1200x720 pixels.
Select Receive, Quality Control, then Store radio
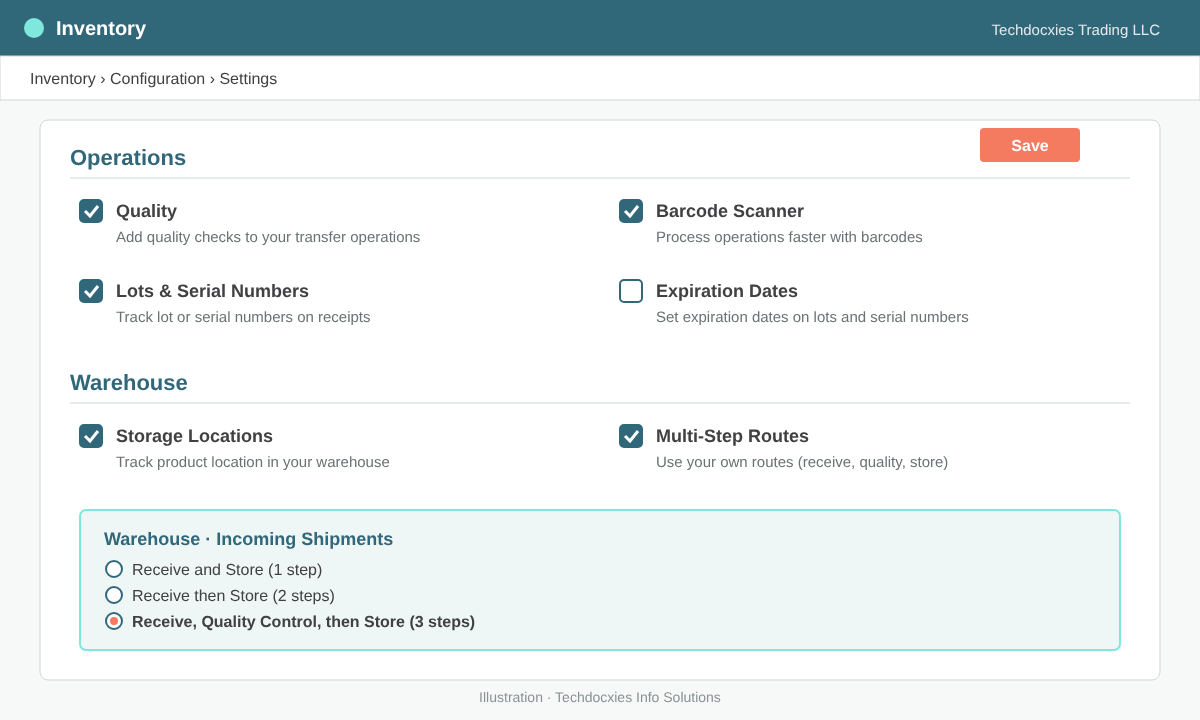click(114, 621)
